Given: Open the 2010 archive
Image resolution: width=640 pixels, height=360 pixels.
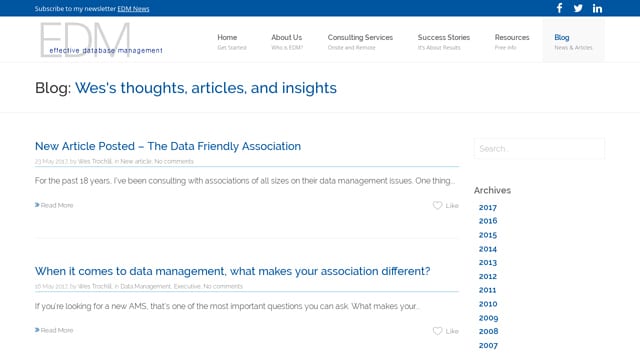Looking at the screenshot, I should click(x=488, y=304).
